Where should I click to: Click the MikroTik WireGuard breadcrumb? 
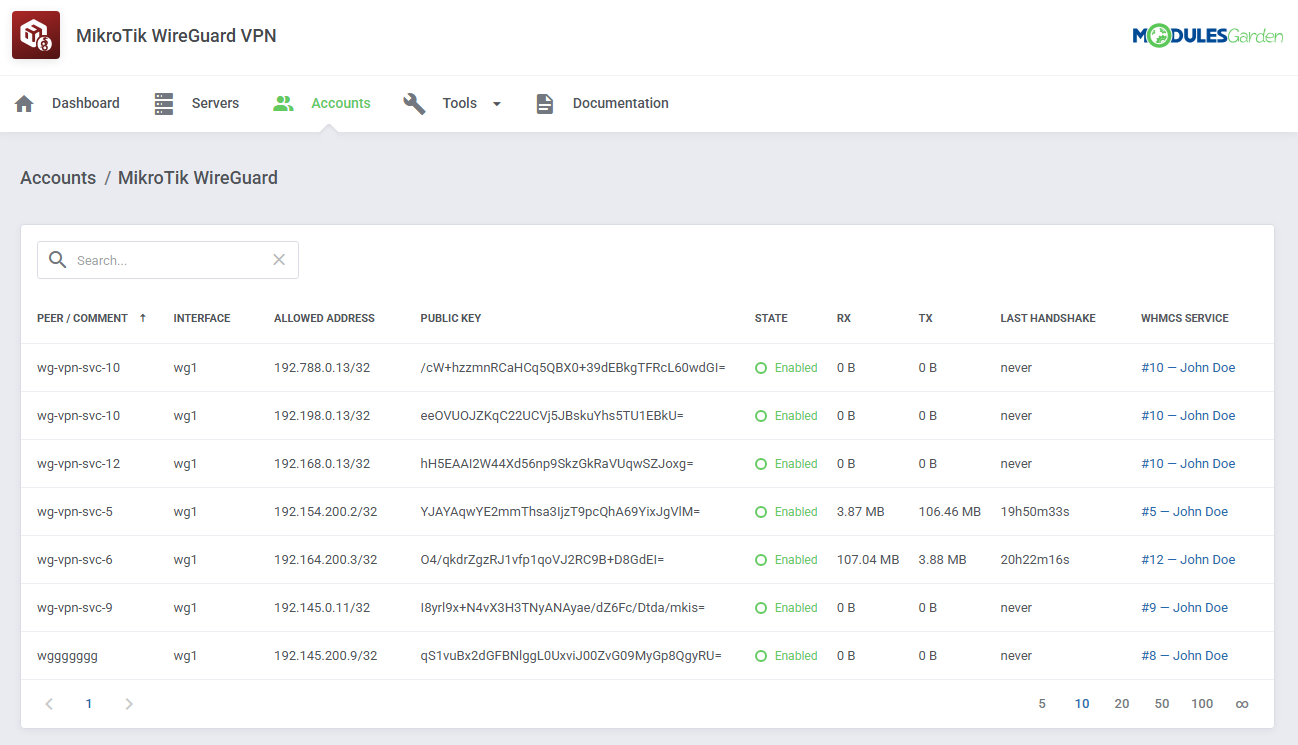coord(198,178)
